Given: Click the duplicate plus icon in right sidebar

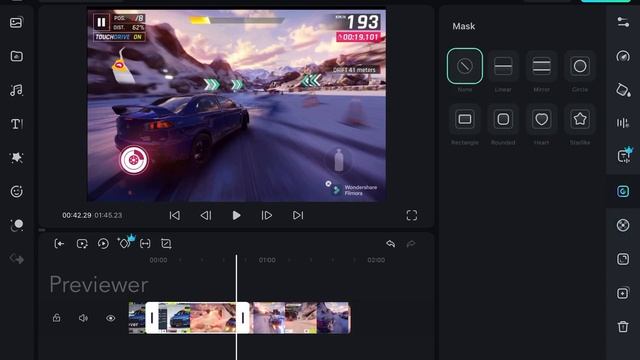Looking at the screenshot, I should (x=623, y=293).
